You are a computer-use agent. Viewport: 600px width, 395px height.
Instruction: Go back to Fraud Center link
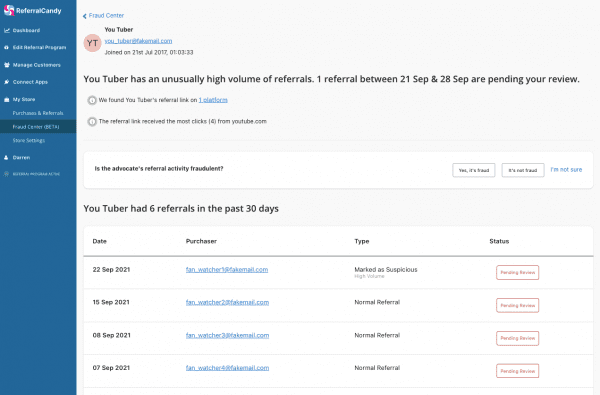click(x=106, y=16)
